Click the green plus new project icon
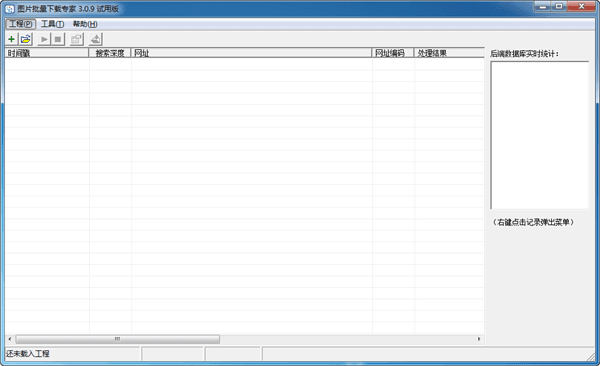This screenshot has height=366, width=600. click(x=11, y=39)
